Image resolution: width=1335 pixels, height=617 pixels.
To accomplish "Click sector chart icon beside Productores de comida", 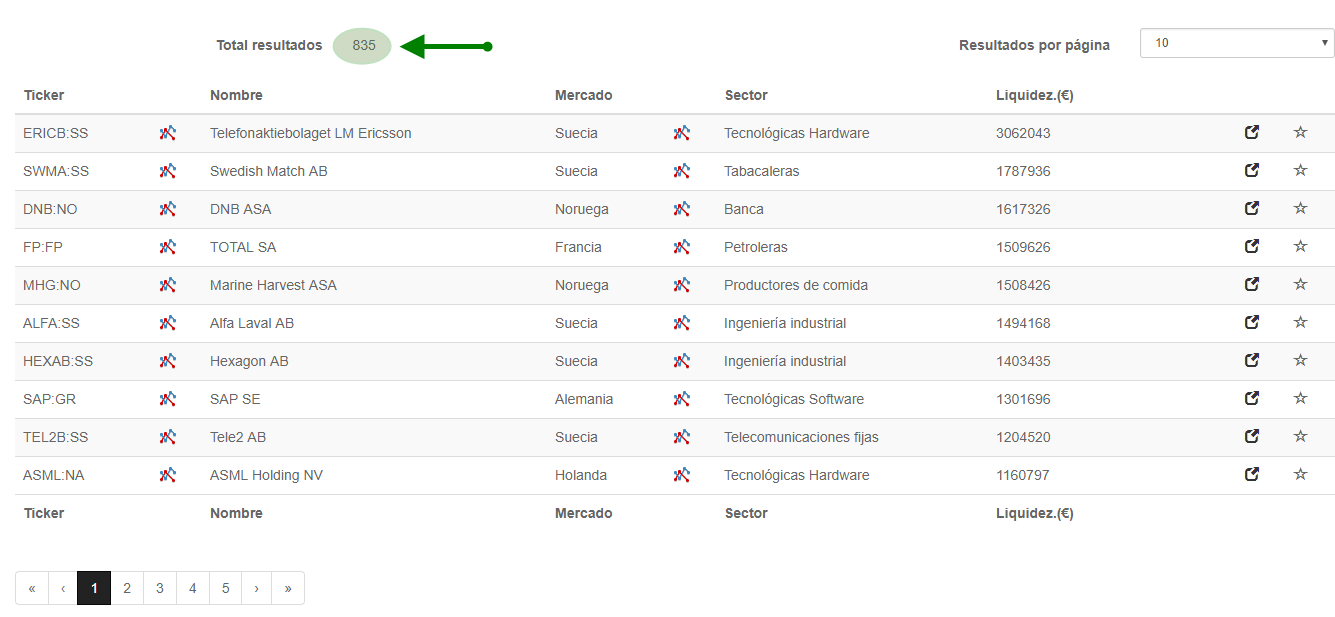I will click(x=682, y=285).
